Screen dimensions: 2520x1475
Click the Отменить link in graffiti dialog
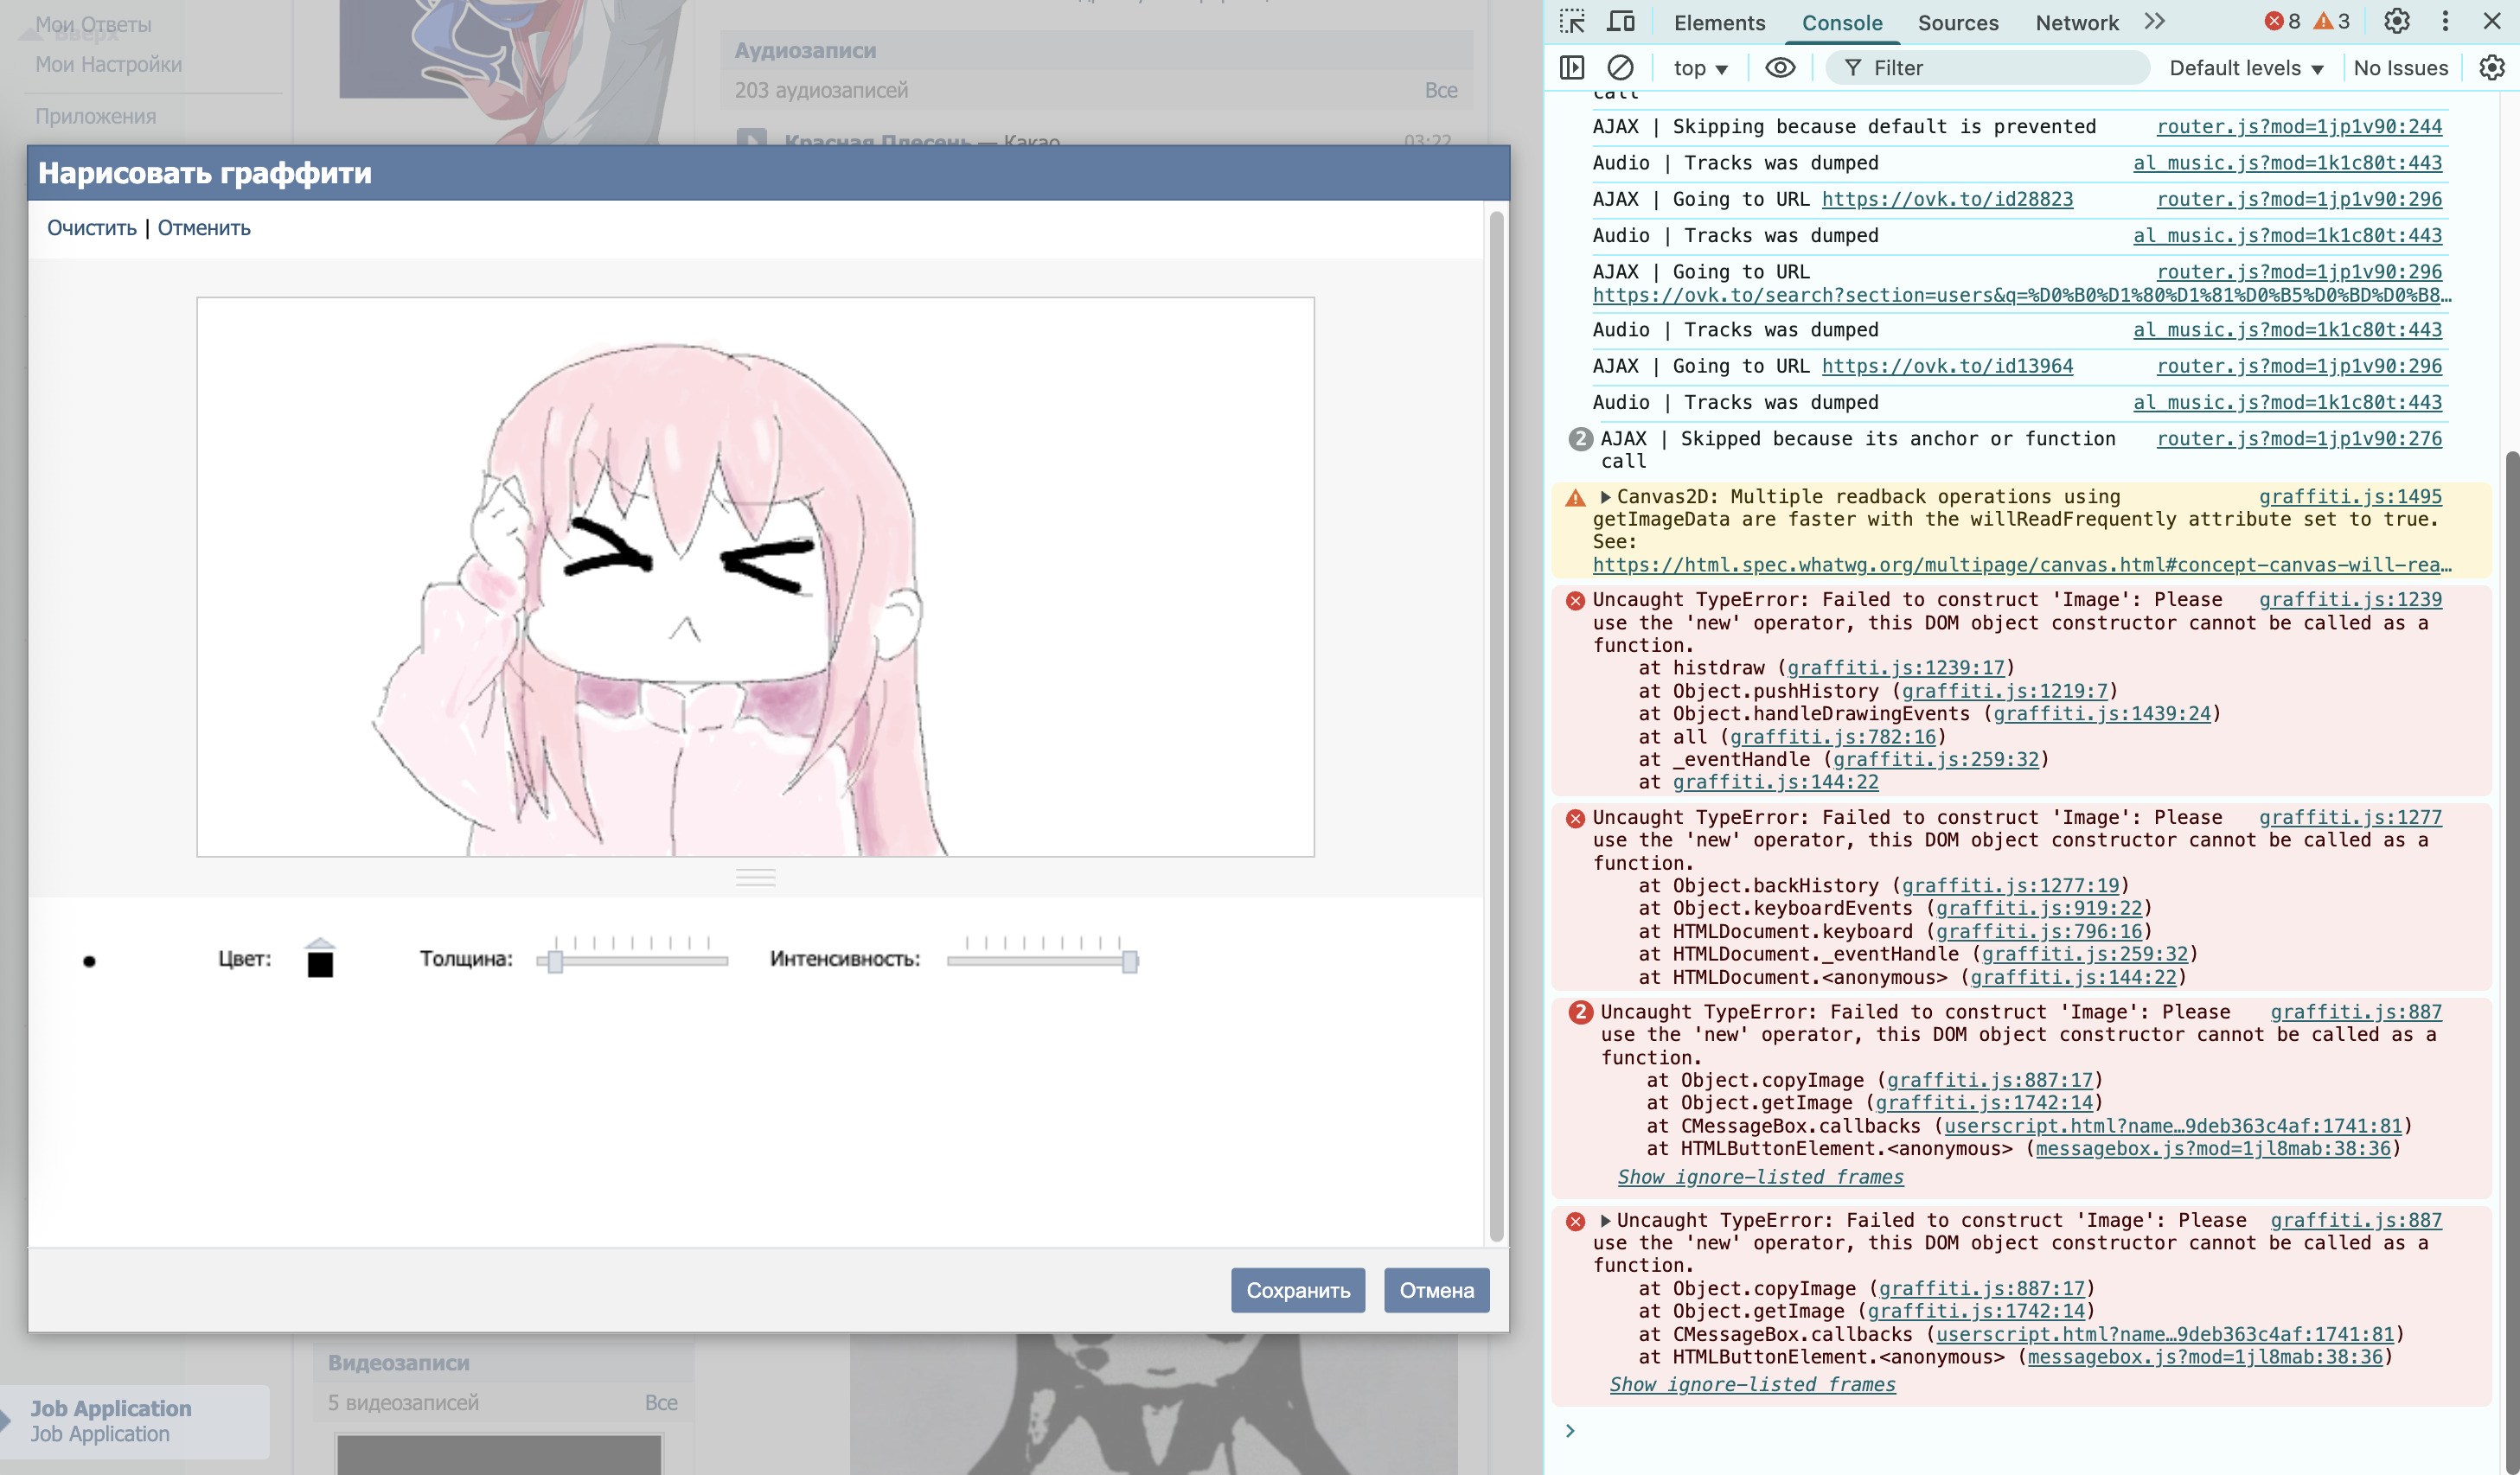[204, 228]
